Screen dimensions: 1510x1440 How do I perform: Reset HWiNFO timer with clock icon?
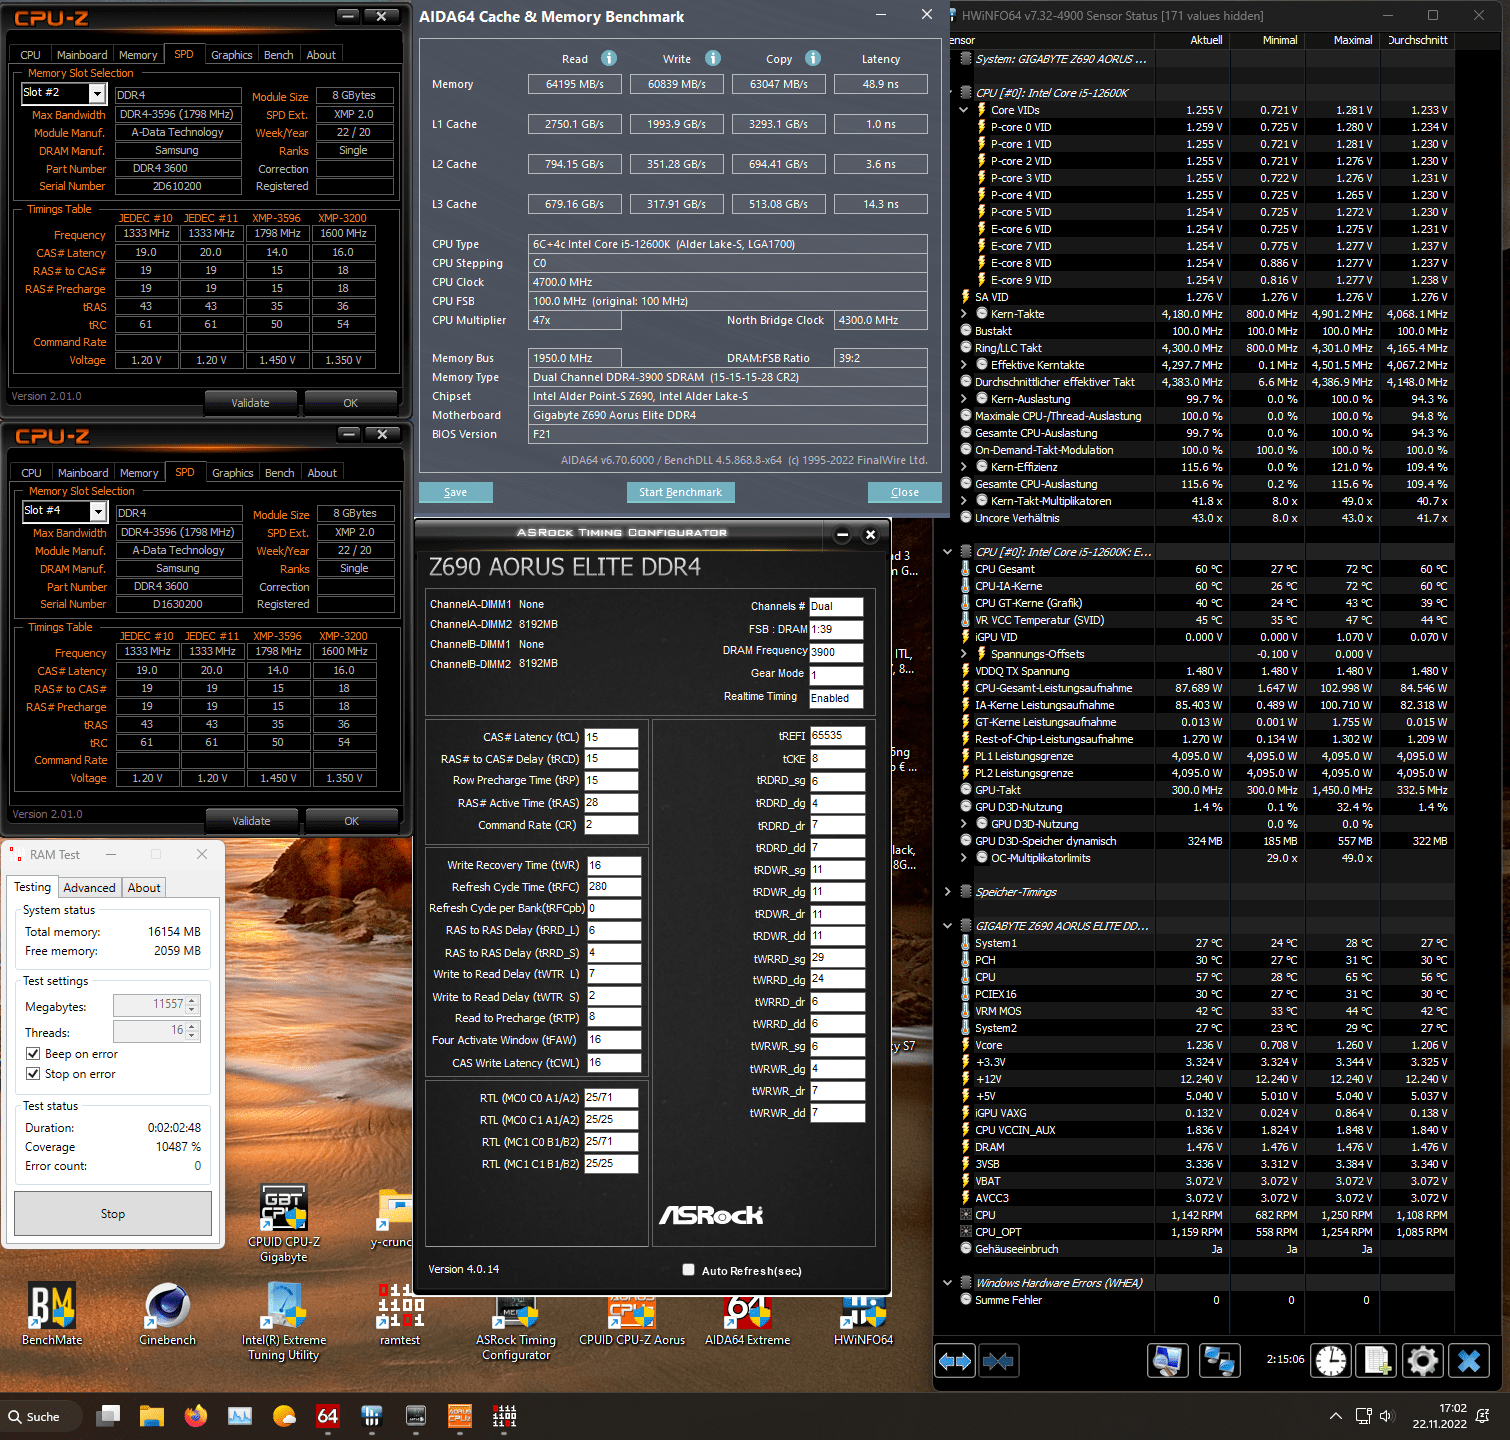1331,1361
